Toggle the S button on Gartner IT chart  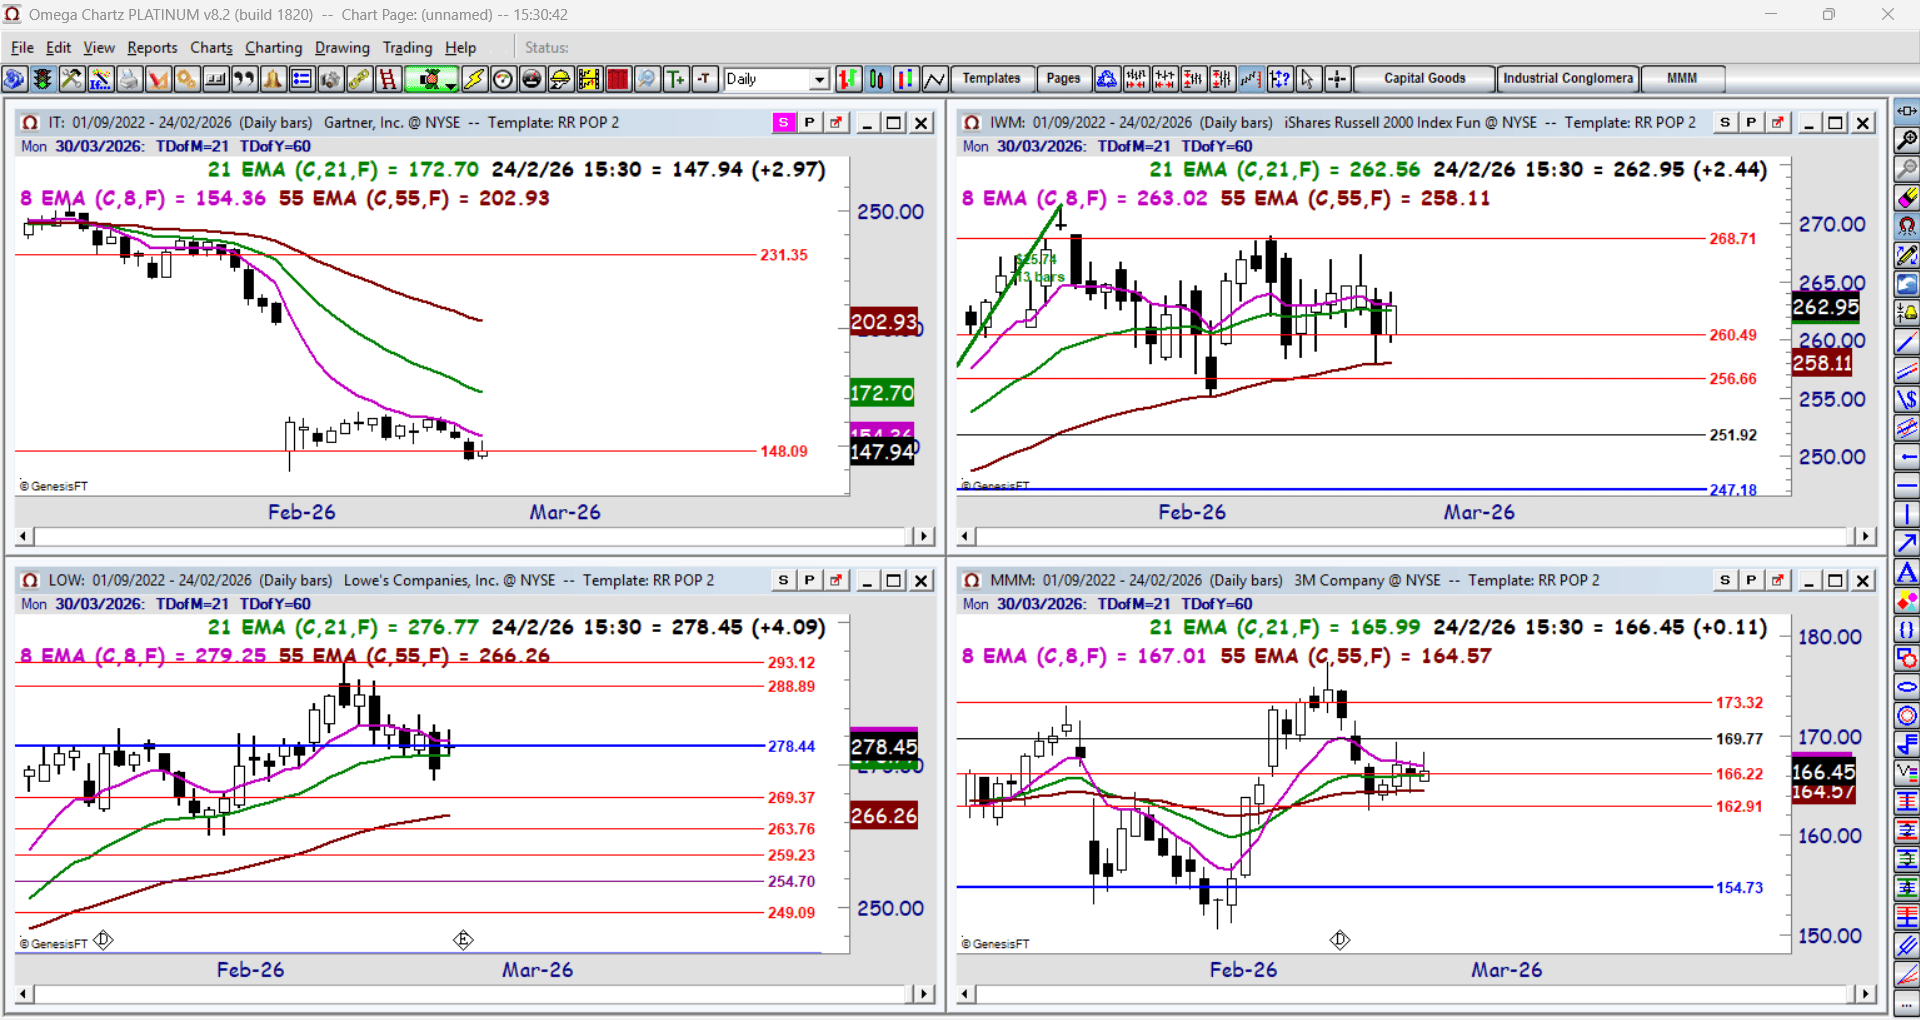(784, 123)
